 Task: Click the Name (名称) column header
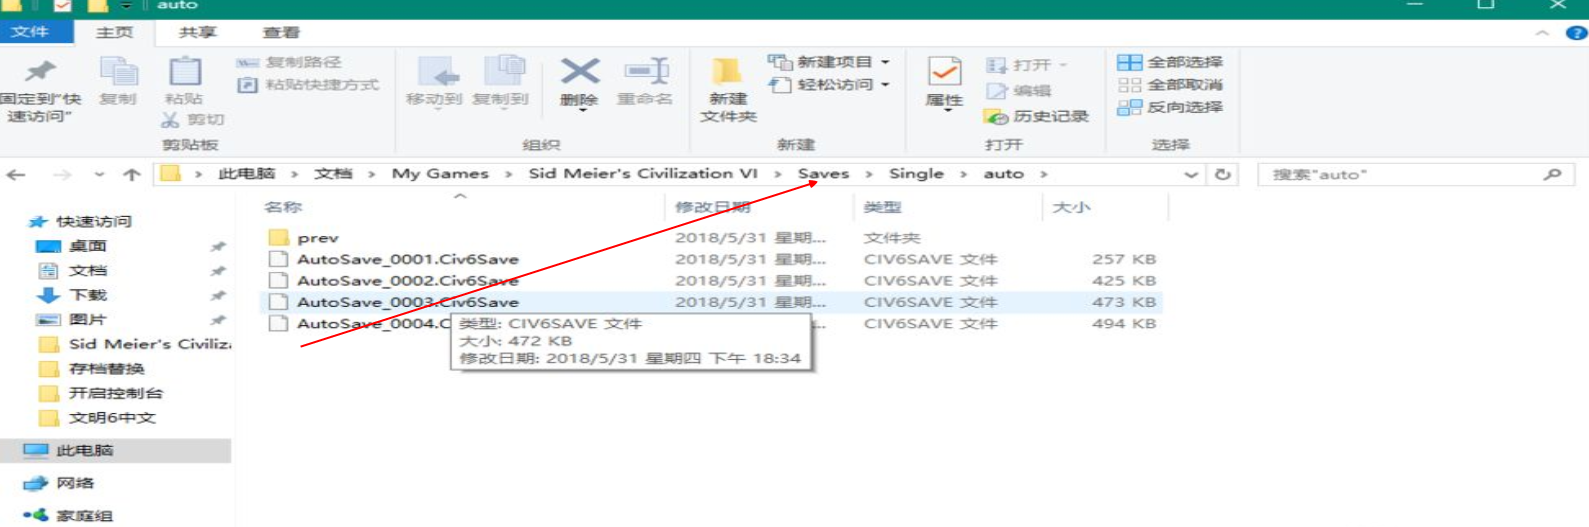(x=284, y=207)
